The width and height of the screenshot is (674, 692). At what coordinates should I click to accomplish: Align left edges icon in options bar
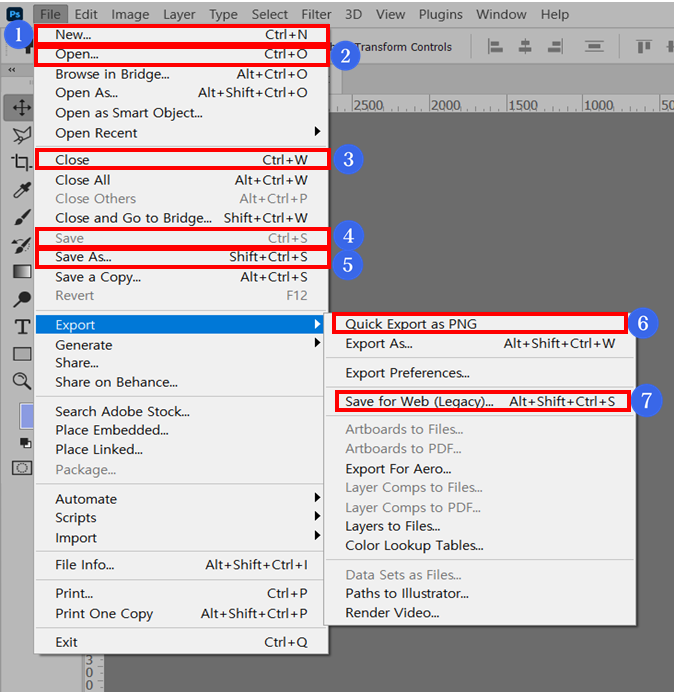[x=495, y=46]
